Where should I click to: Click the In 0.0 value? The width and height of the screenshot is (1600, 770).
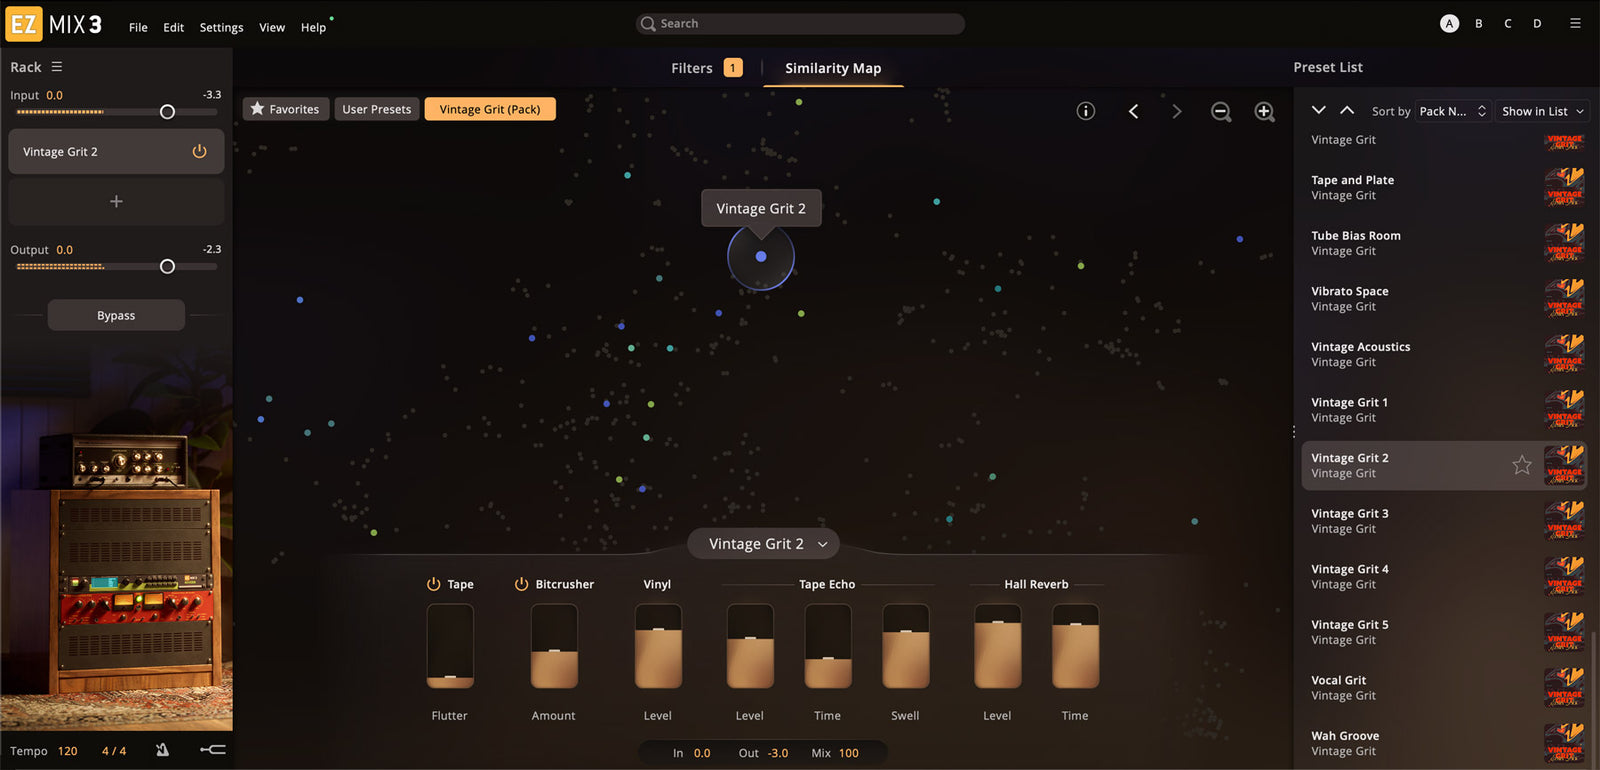pyautogui.click(x=702, y=753)
